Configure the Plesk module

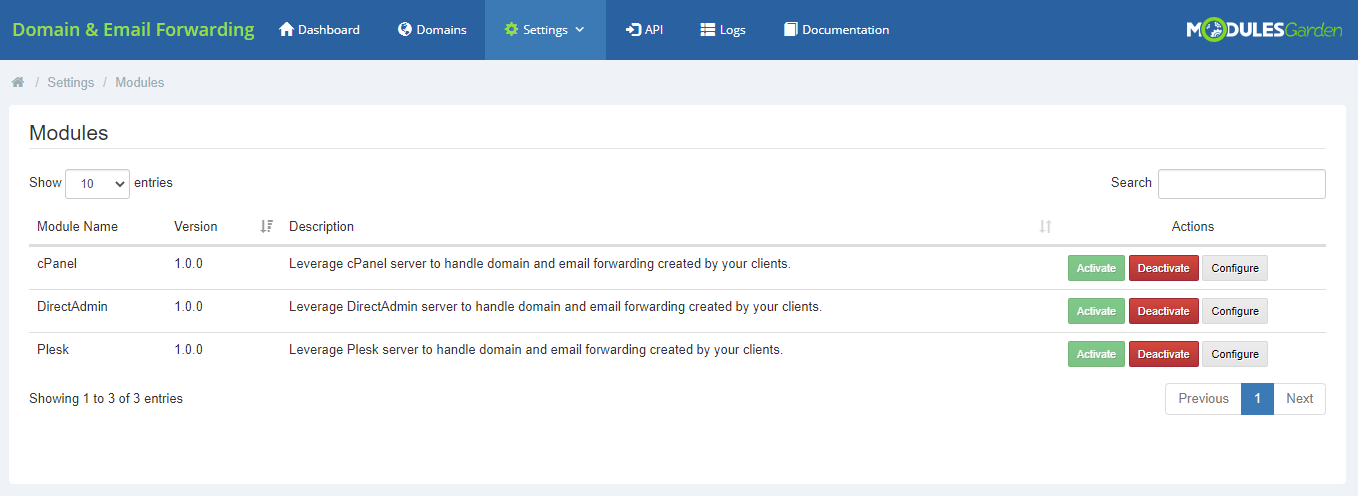point(1235,354)
